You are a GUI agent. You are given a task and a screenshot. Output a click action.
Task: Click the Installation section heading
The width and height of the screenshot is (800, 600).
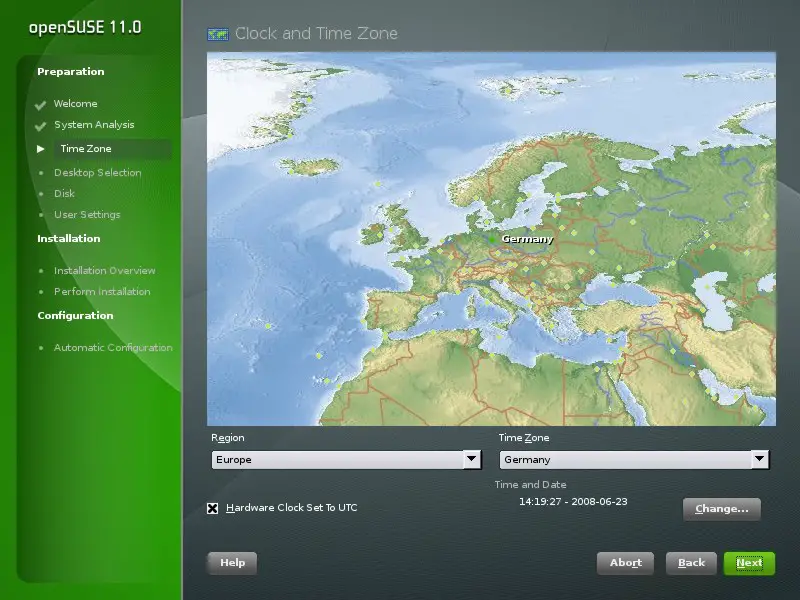pyautogui.click(x=68, y=238)
